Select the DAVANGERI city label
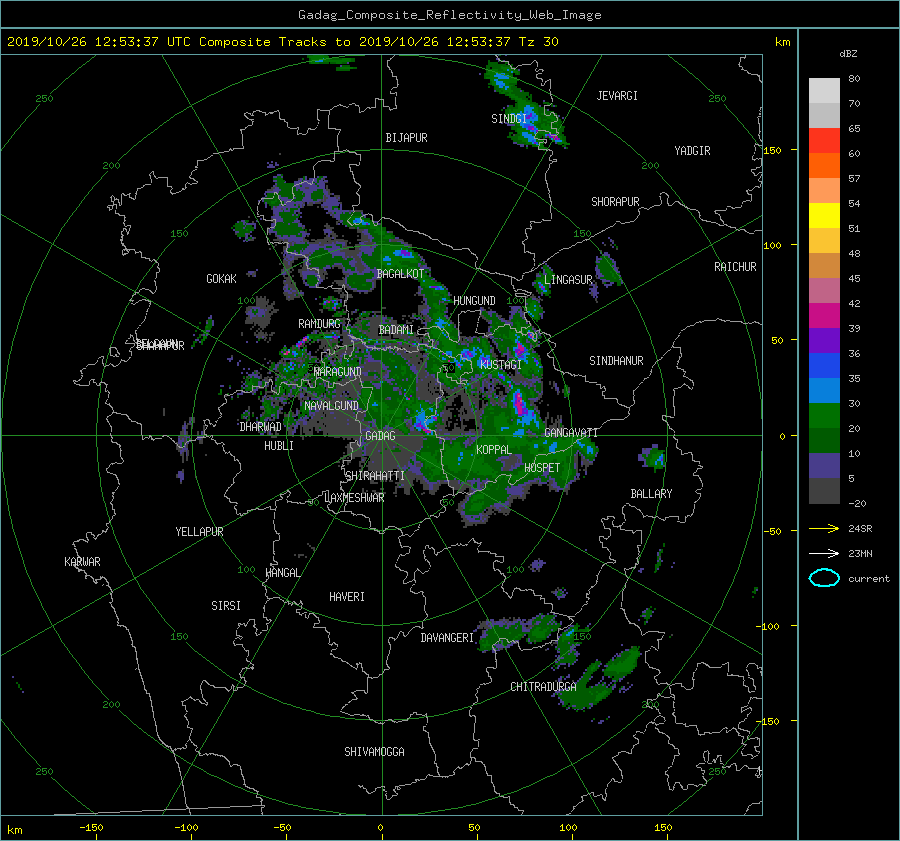900x841 pixels. [x=447, y=637]
